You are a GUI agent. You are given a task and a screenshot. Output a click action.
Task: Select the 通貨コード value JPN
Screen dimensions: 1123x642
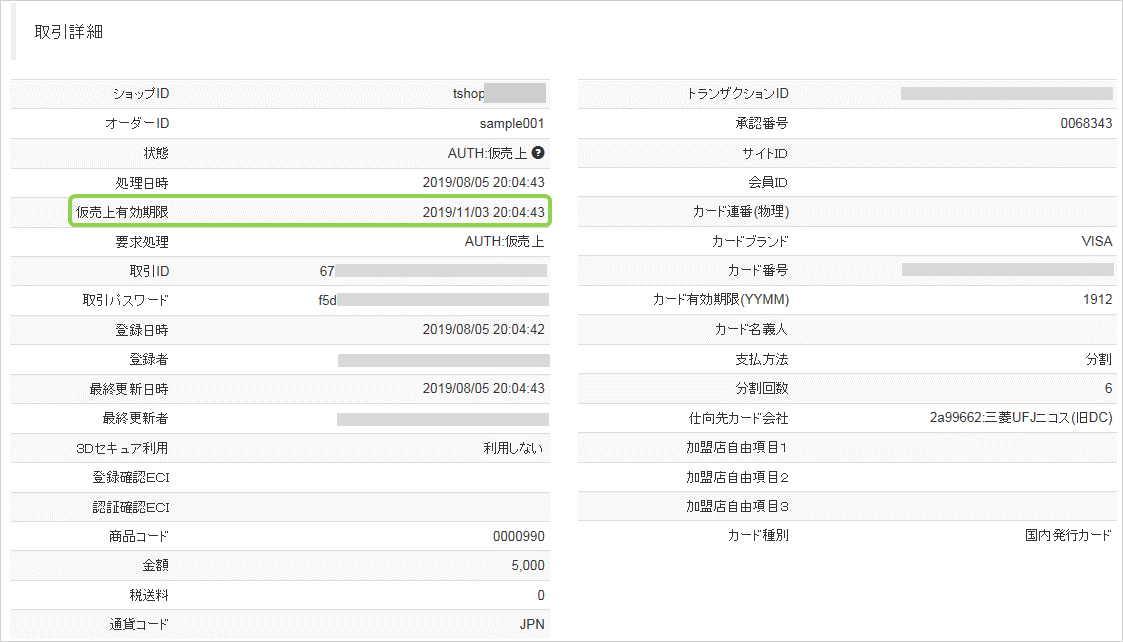pos(532,624)
